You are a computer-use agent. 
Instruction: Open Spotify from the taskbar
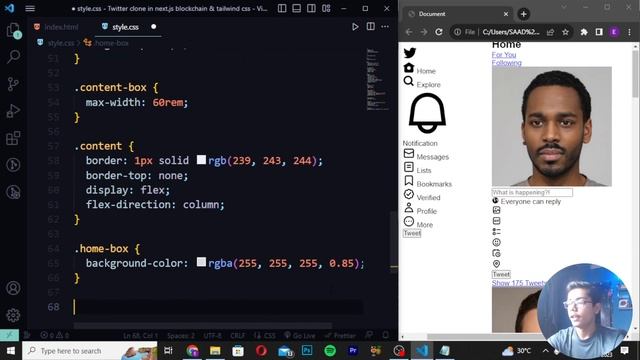tap(330, 351)
